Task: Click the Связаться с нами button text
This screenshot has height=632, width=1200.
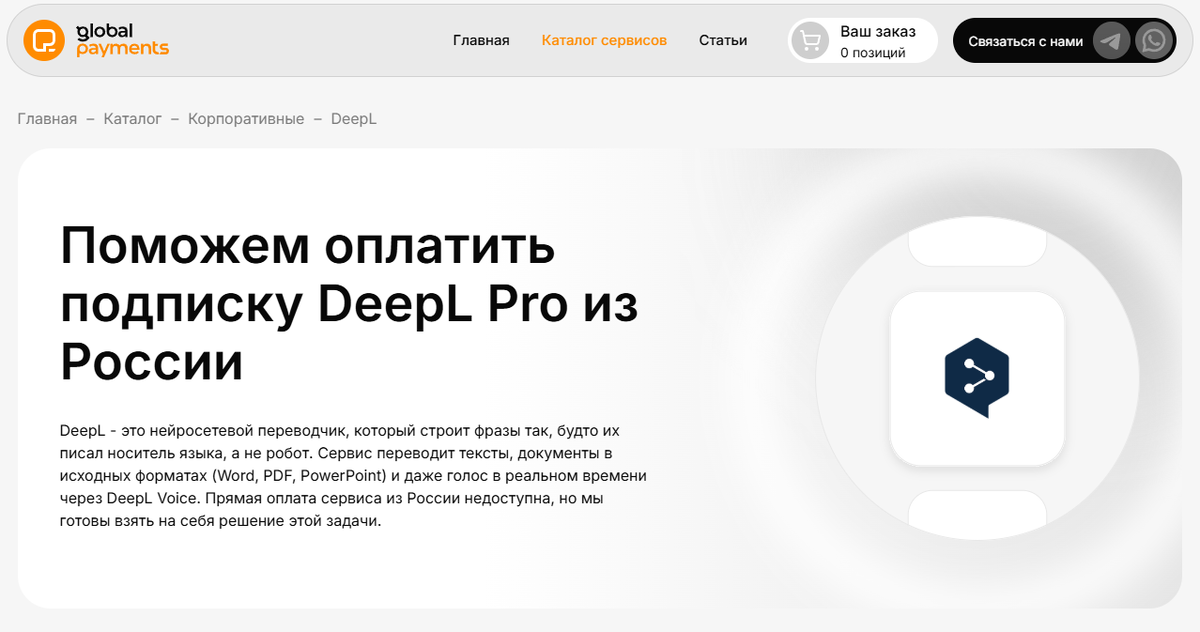Action: point(1025,41)
